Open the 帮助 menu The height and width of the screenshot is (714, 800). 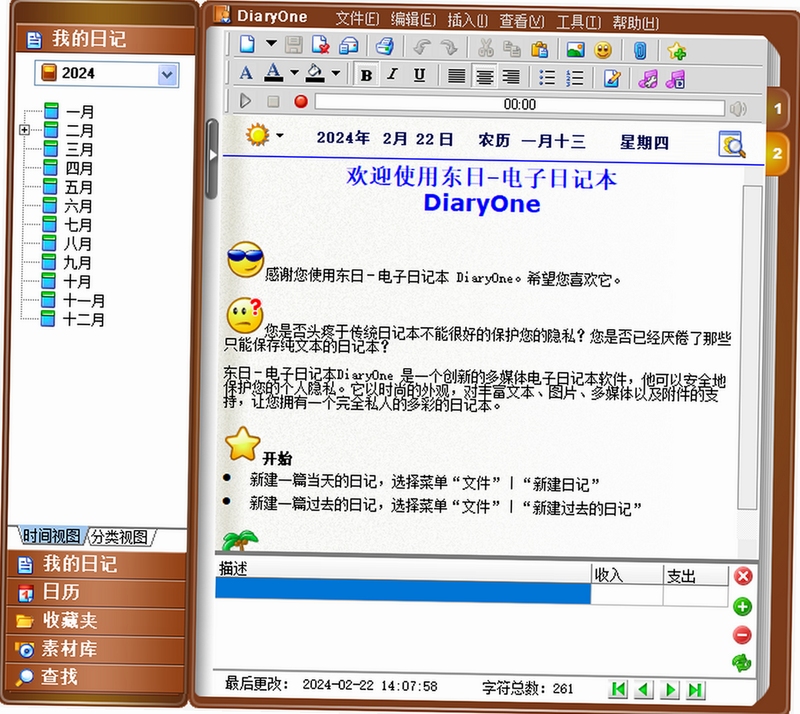pyautogui.click(x=636, y=23)
